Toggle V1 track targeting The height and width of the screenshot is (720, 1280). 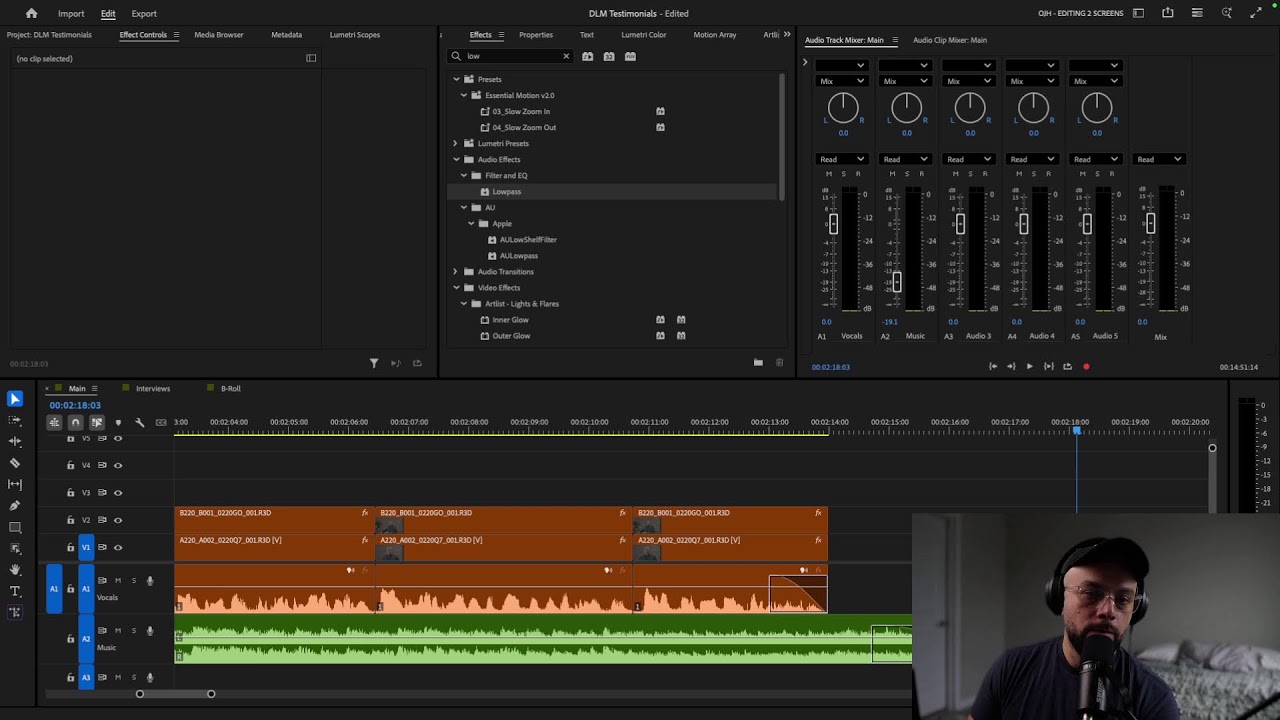(x=86, y=547)
